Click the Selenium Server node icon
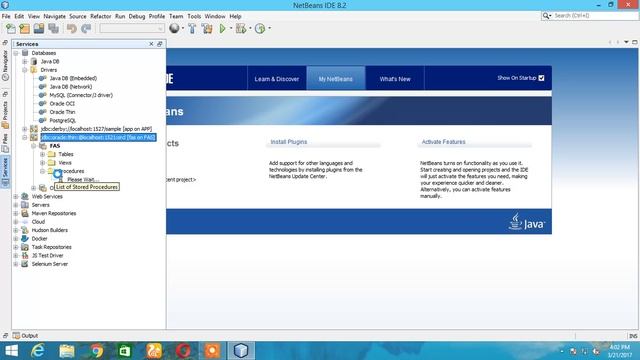The height and width of the screenshot is (360, 640). click(25, 264)
